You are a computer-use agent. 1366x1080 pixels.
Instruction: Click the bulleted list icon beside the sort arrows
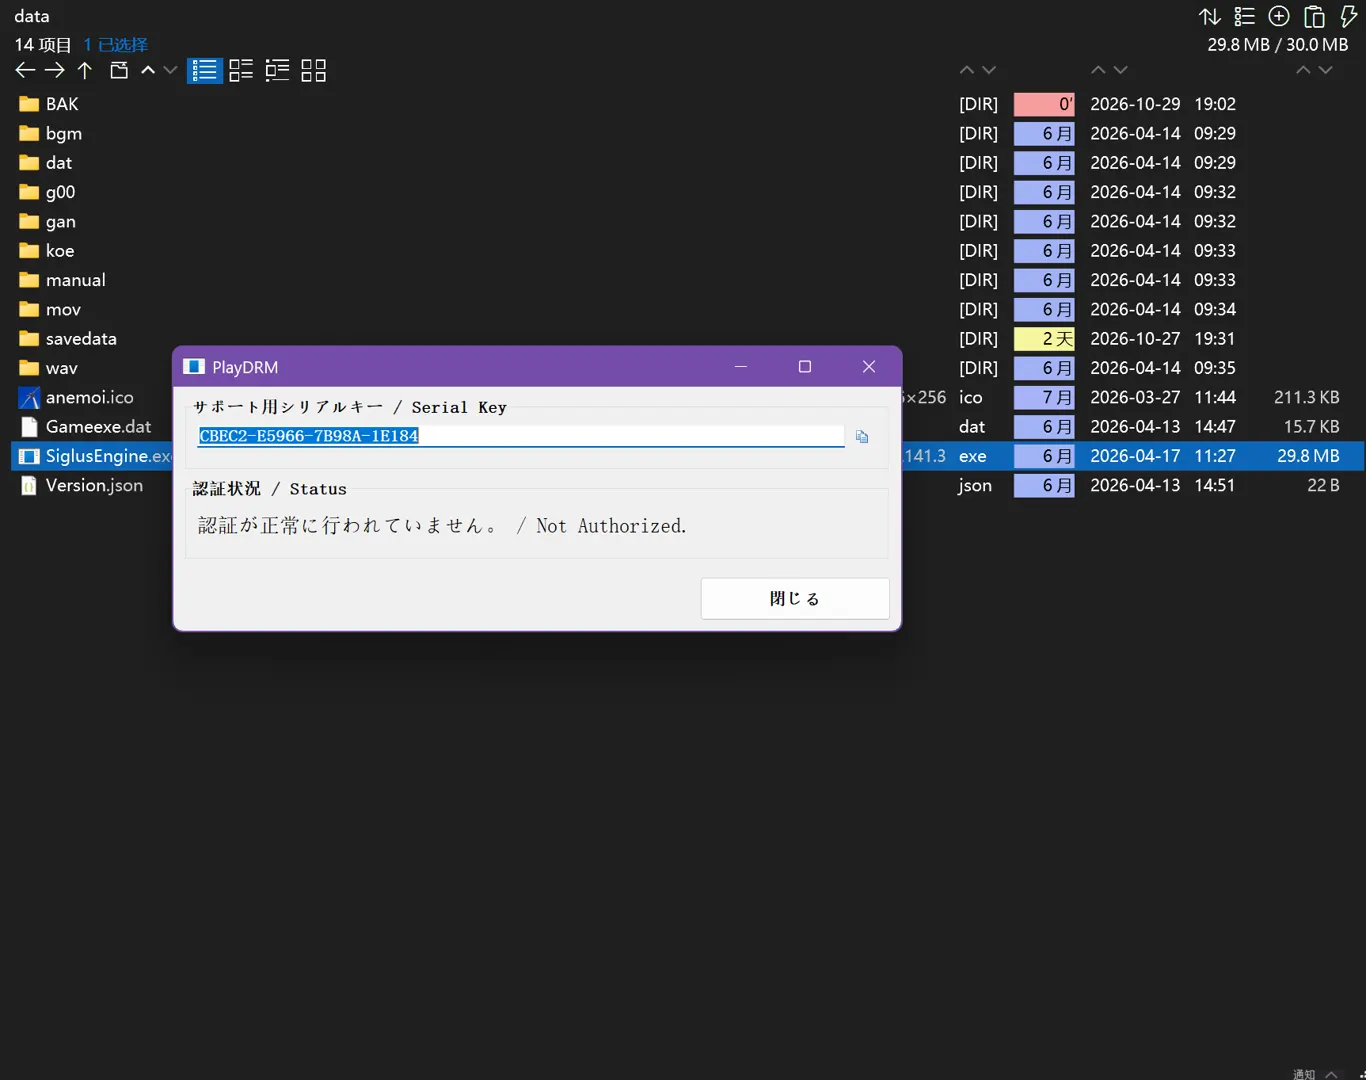coord(1244,16)
